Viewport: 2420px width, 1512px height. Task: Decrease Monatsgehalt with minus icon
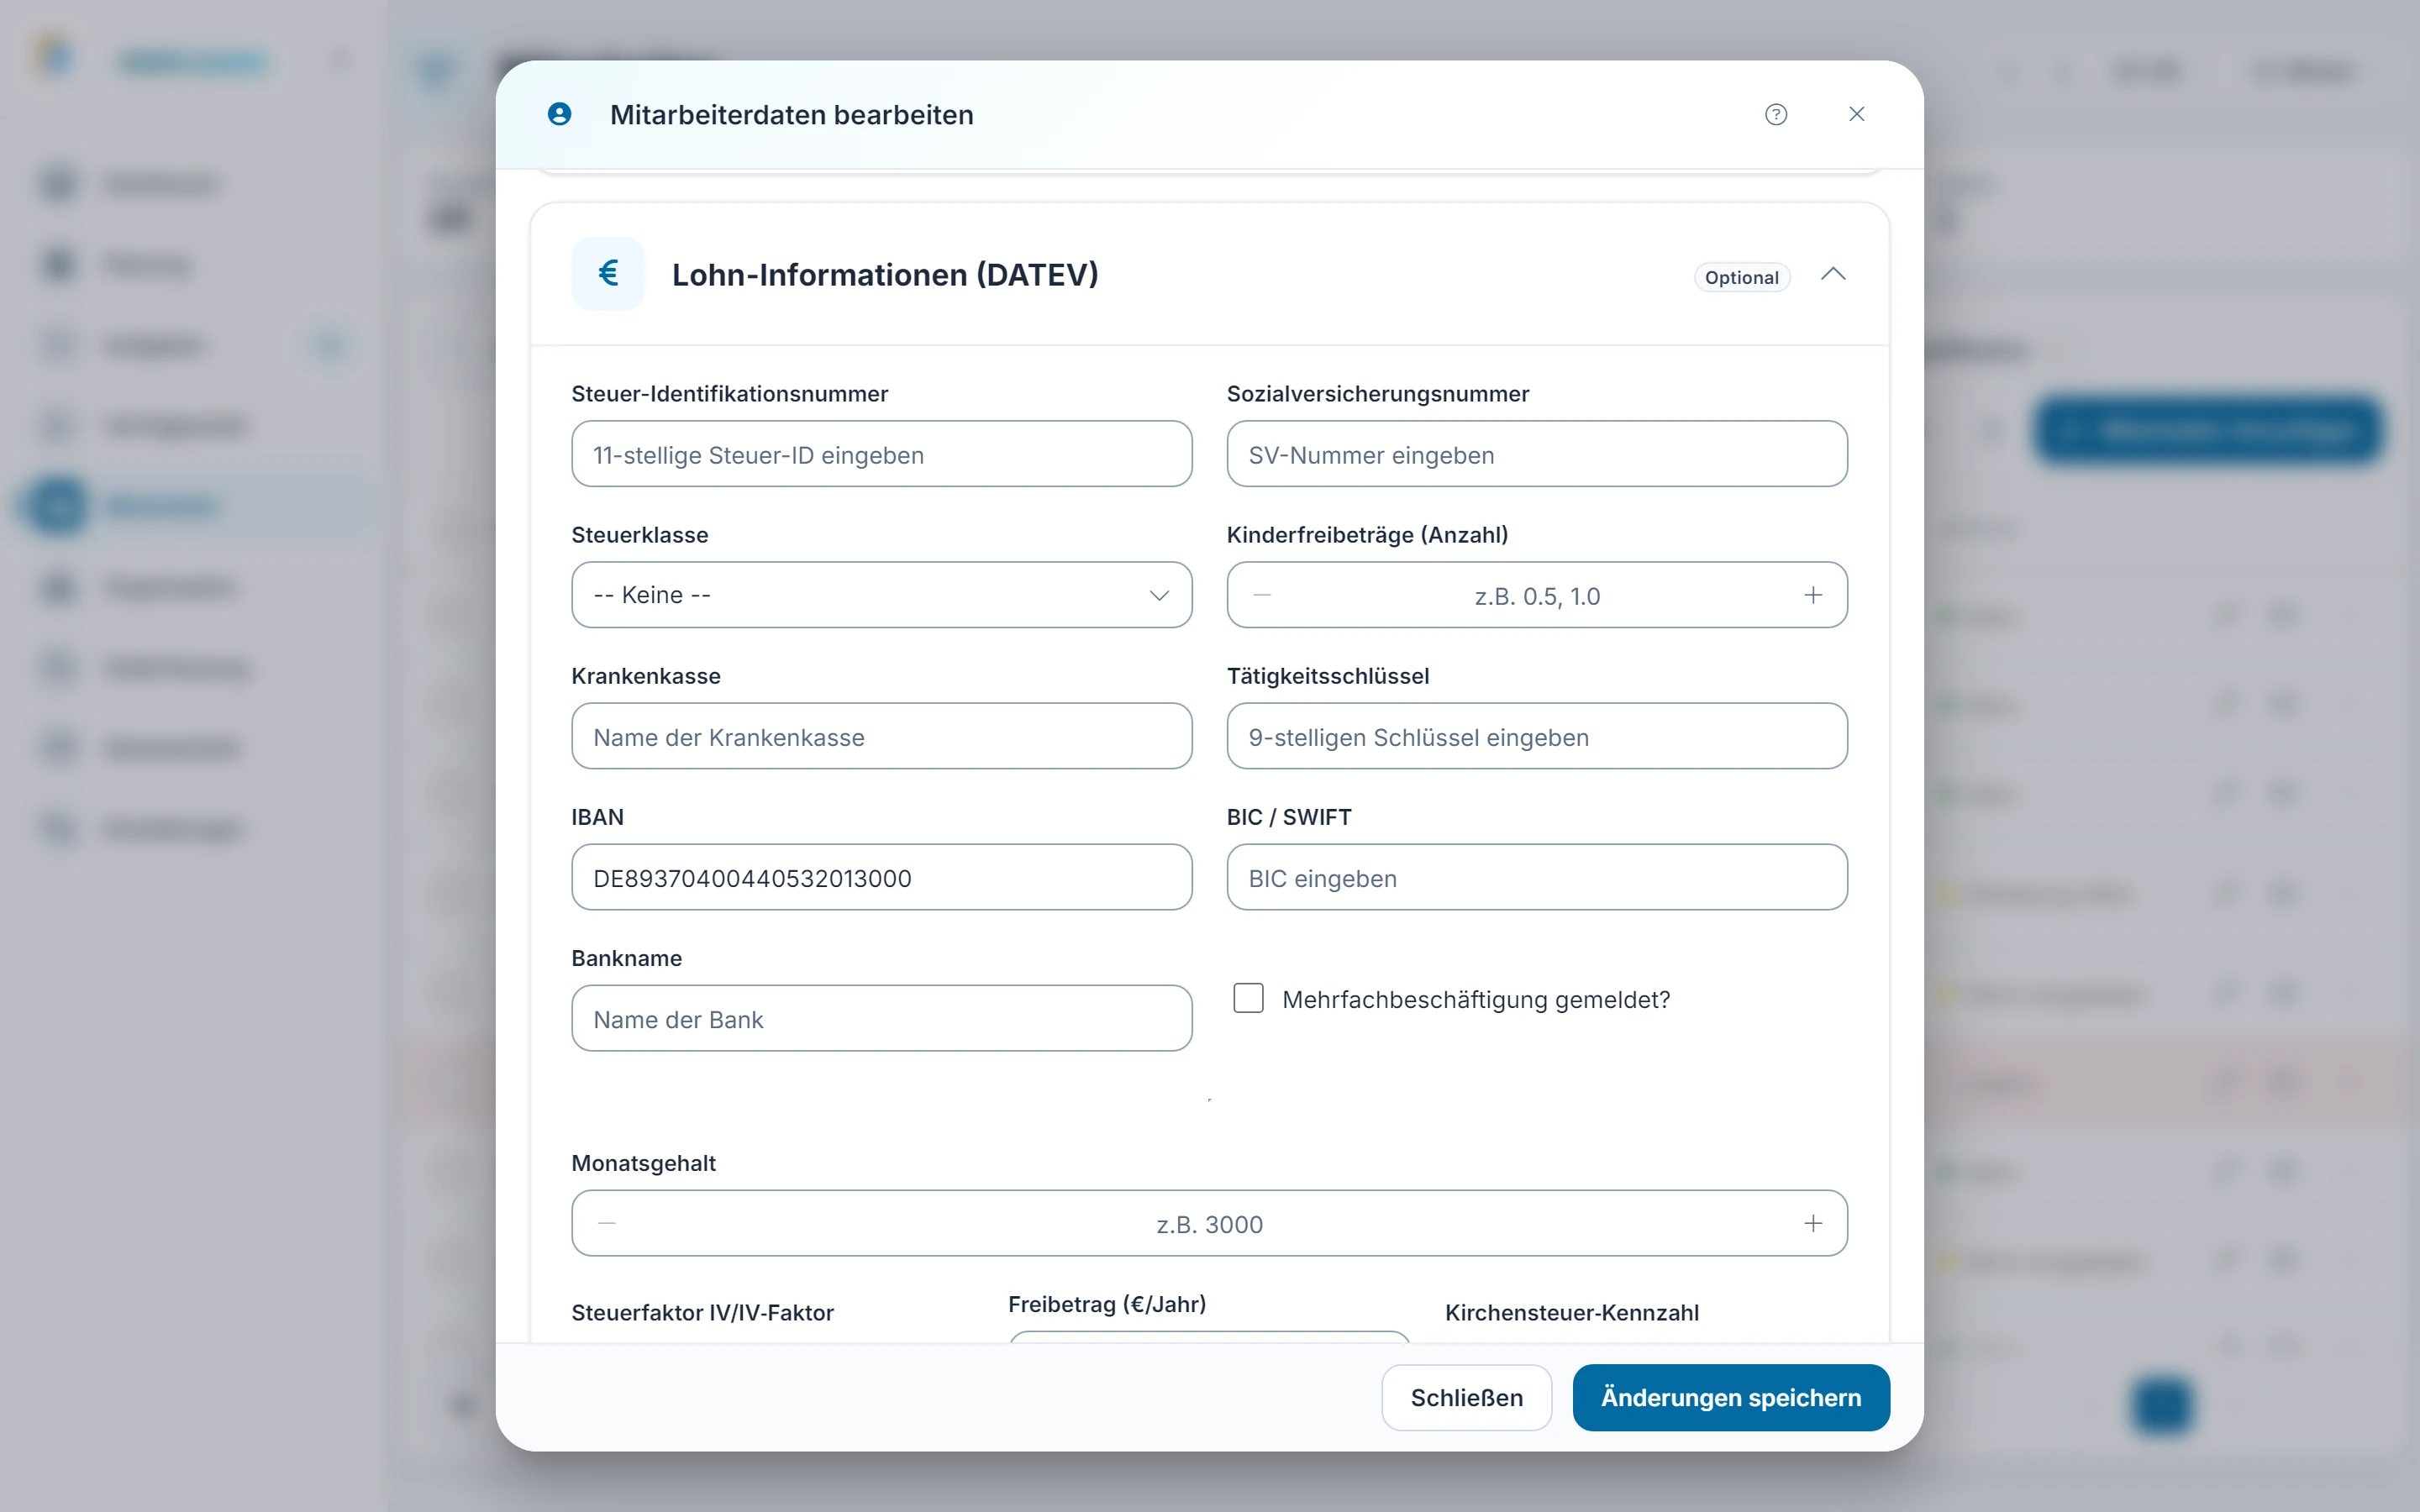[x=607, y=1223]
